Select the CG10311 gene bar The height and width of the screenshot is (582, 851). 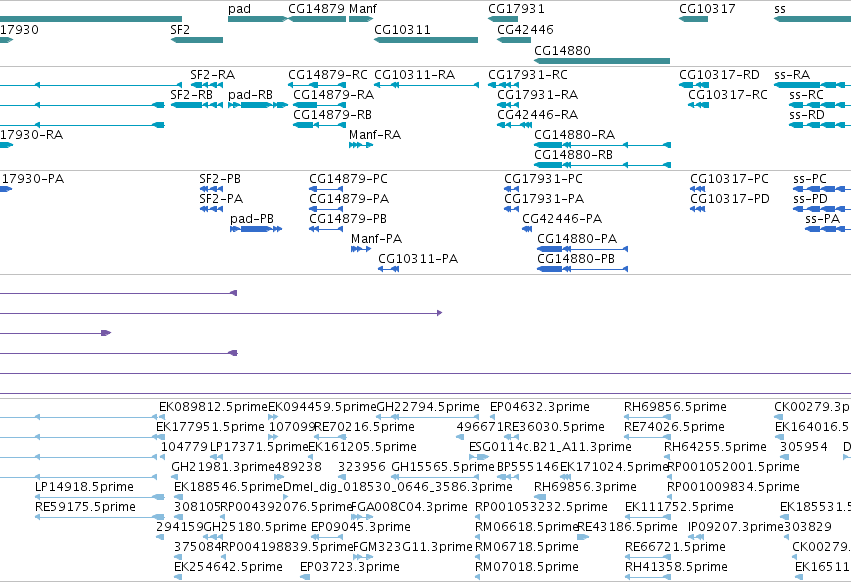(x=426, y=40)
